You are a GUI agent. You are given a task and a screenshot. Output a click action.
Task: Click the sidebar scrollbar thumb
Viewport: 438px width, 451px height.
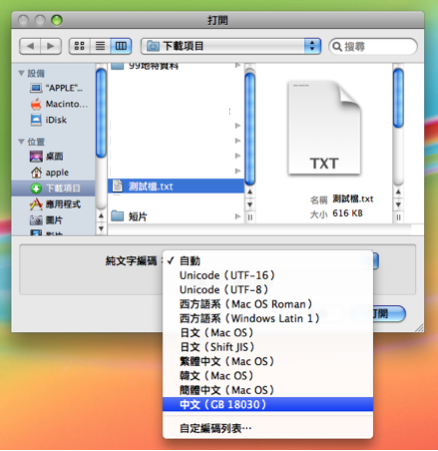click(x=101, y=113)
